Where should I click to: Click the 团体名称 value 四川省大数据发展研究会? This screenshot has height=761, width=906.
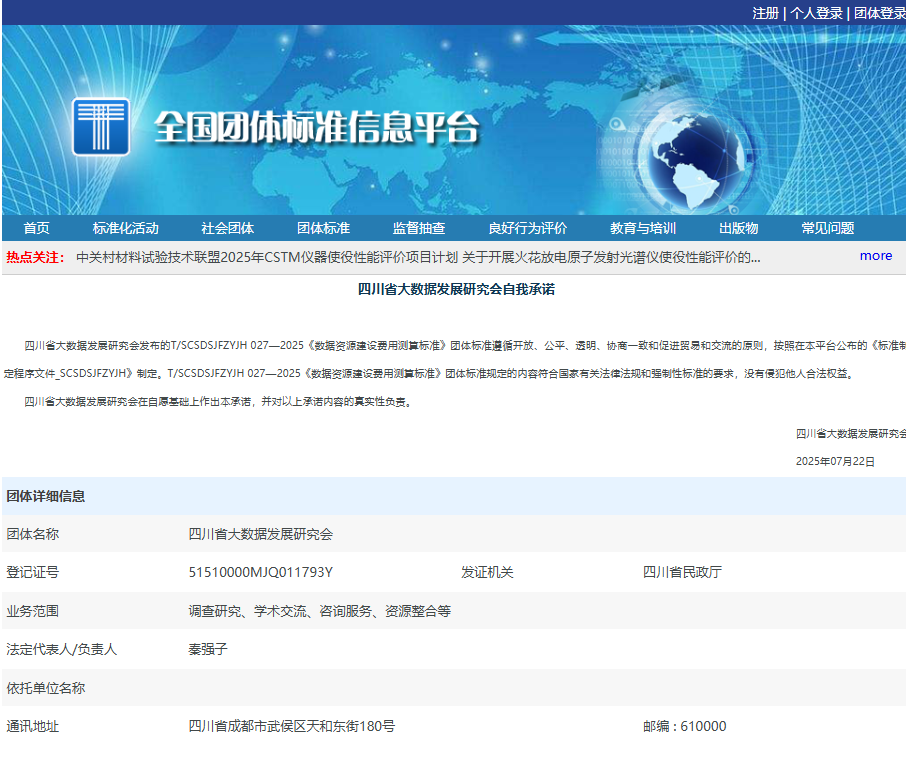261,534
